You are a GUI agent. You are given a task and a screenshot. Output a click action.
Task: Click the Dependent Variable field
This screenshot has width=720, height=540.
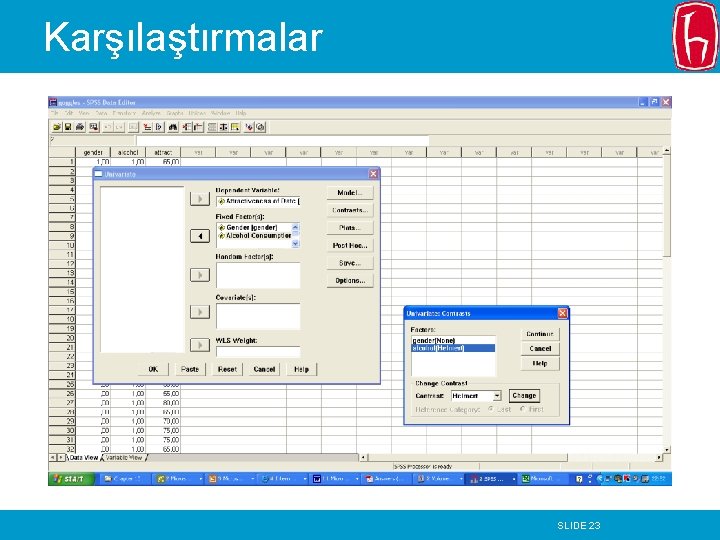coord(258,201)
